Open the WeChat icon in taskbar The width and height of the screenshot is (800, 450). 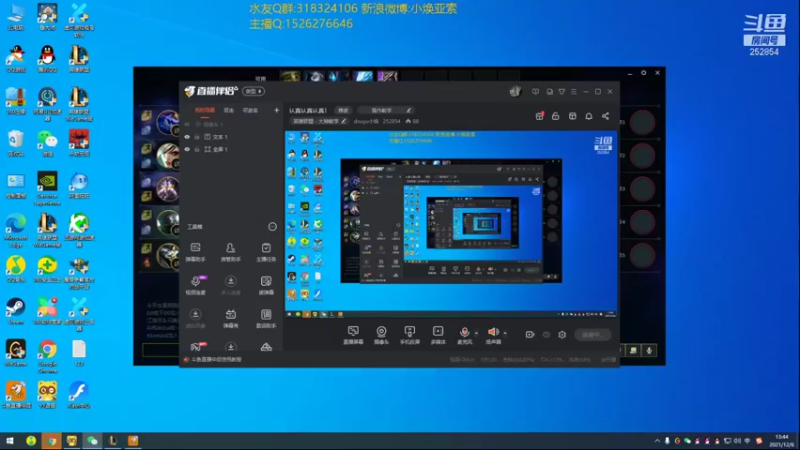[92, 441]
